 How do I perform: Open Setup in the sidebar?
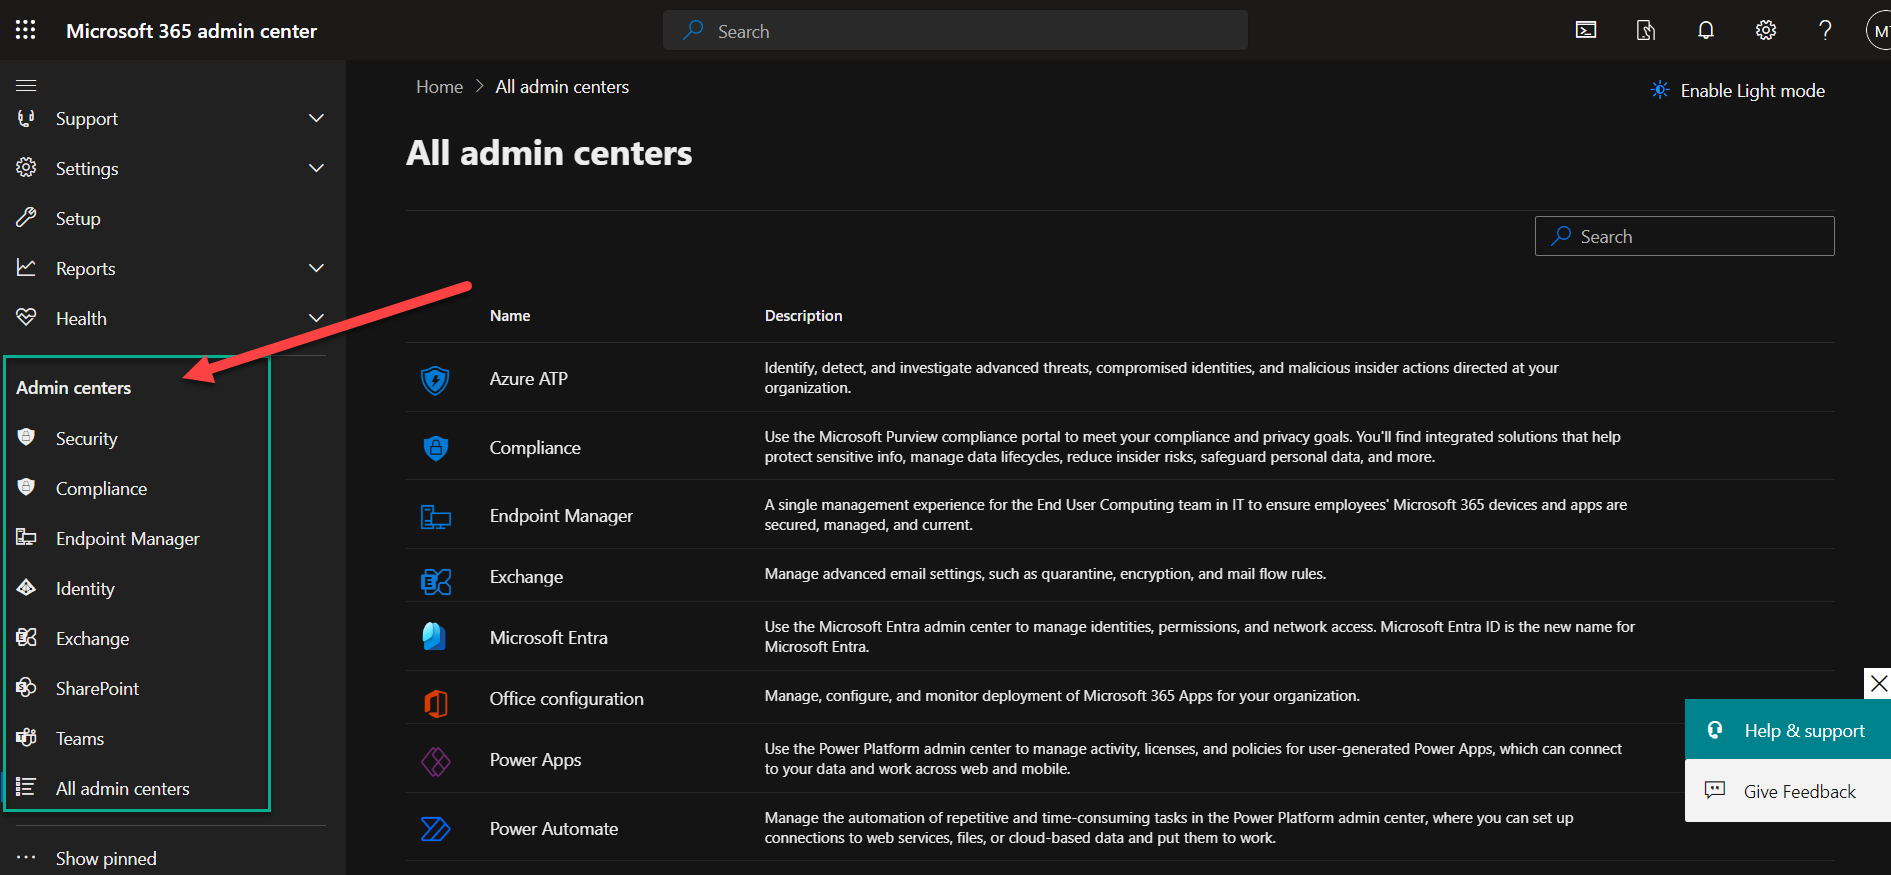pyautogui.click(x=78, y=219)
